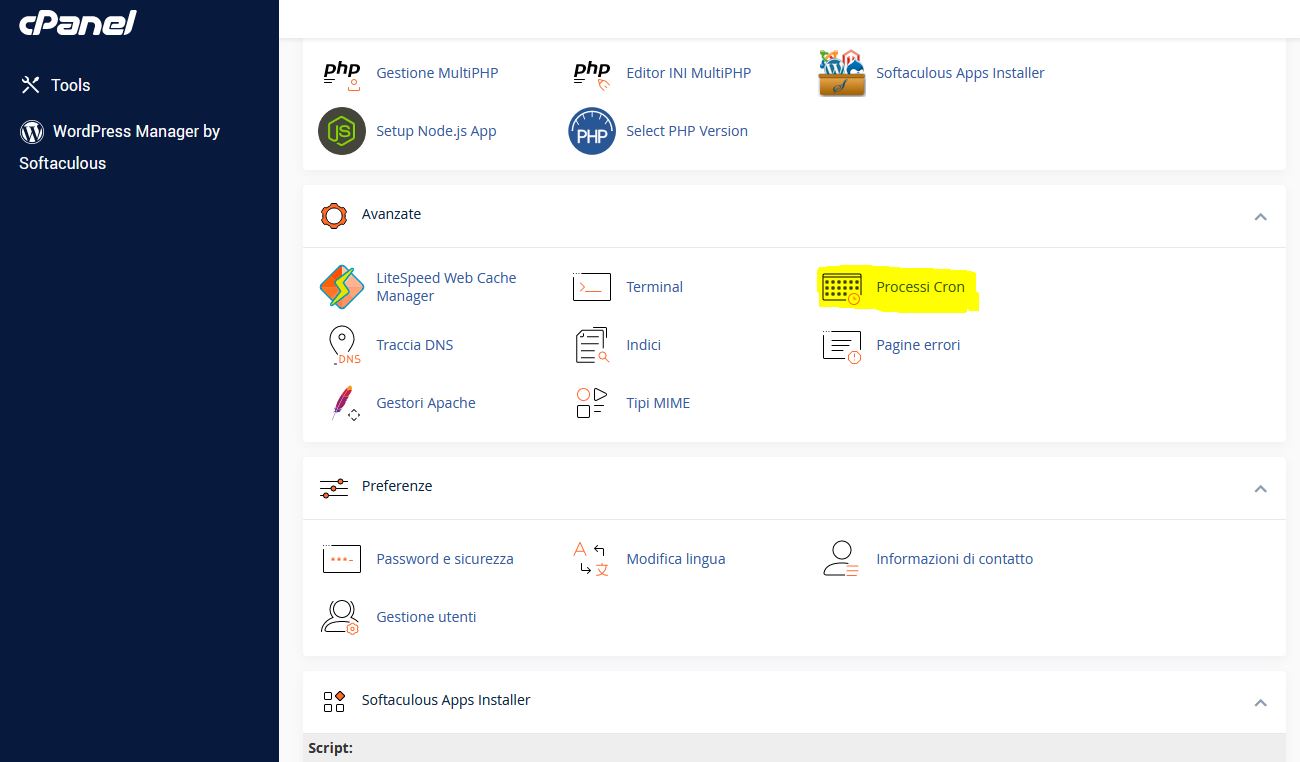This screenshot has height=762, width=1300.
Task: Click the Softaculous Apps Installer section heading
Action: (x=446, y=700)
